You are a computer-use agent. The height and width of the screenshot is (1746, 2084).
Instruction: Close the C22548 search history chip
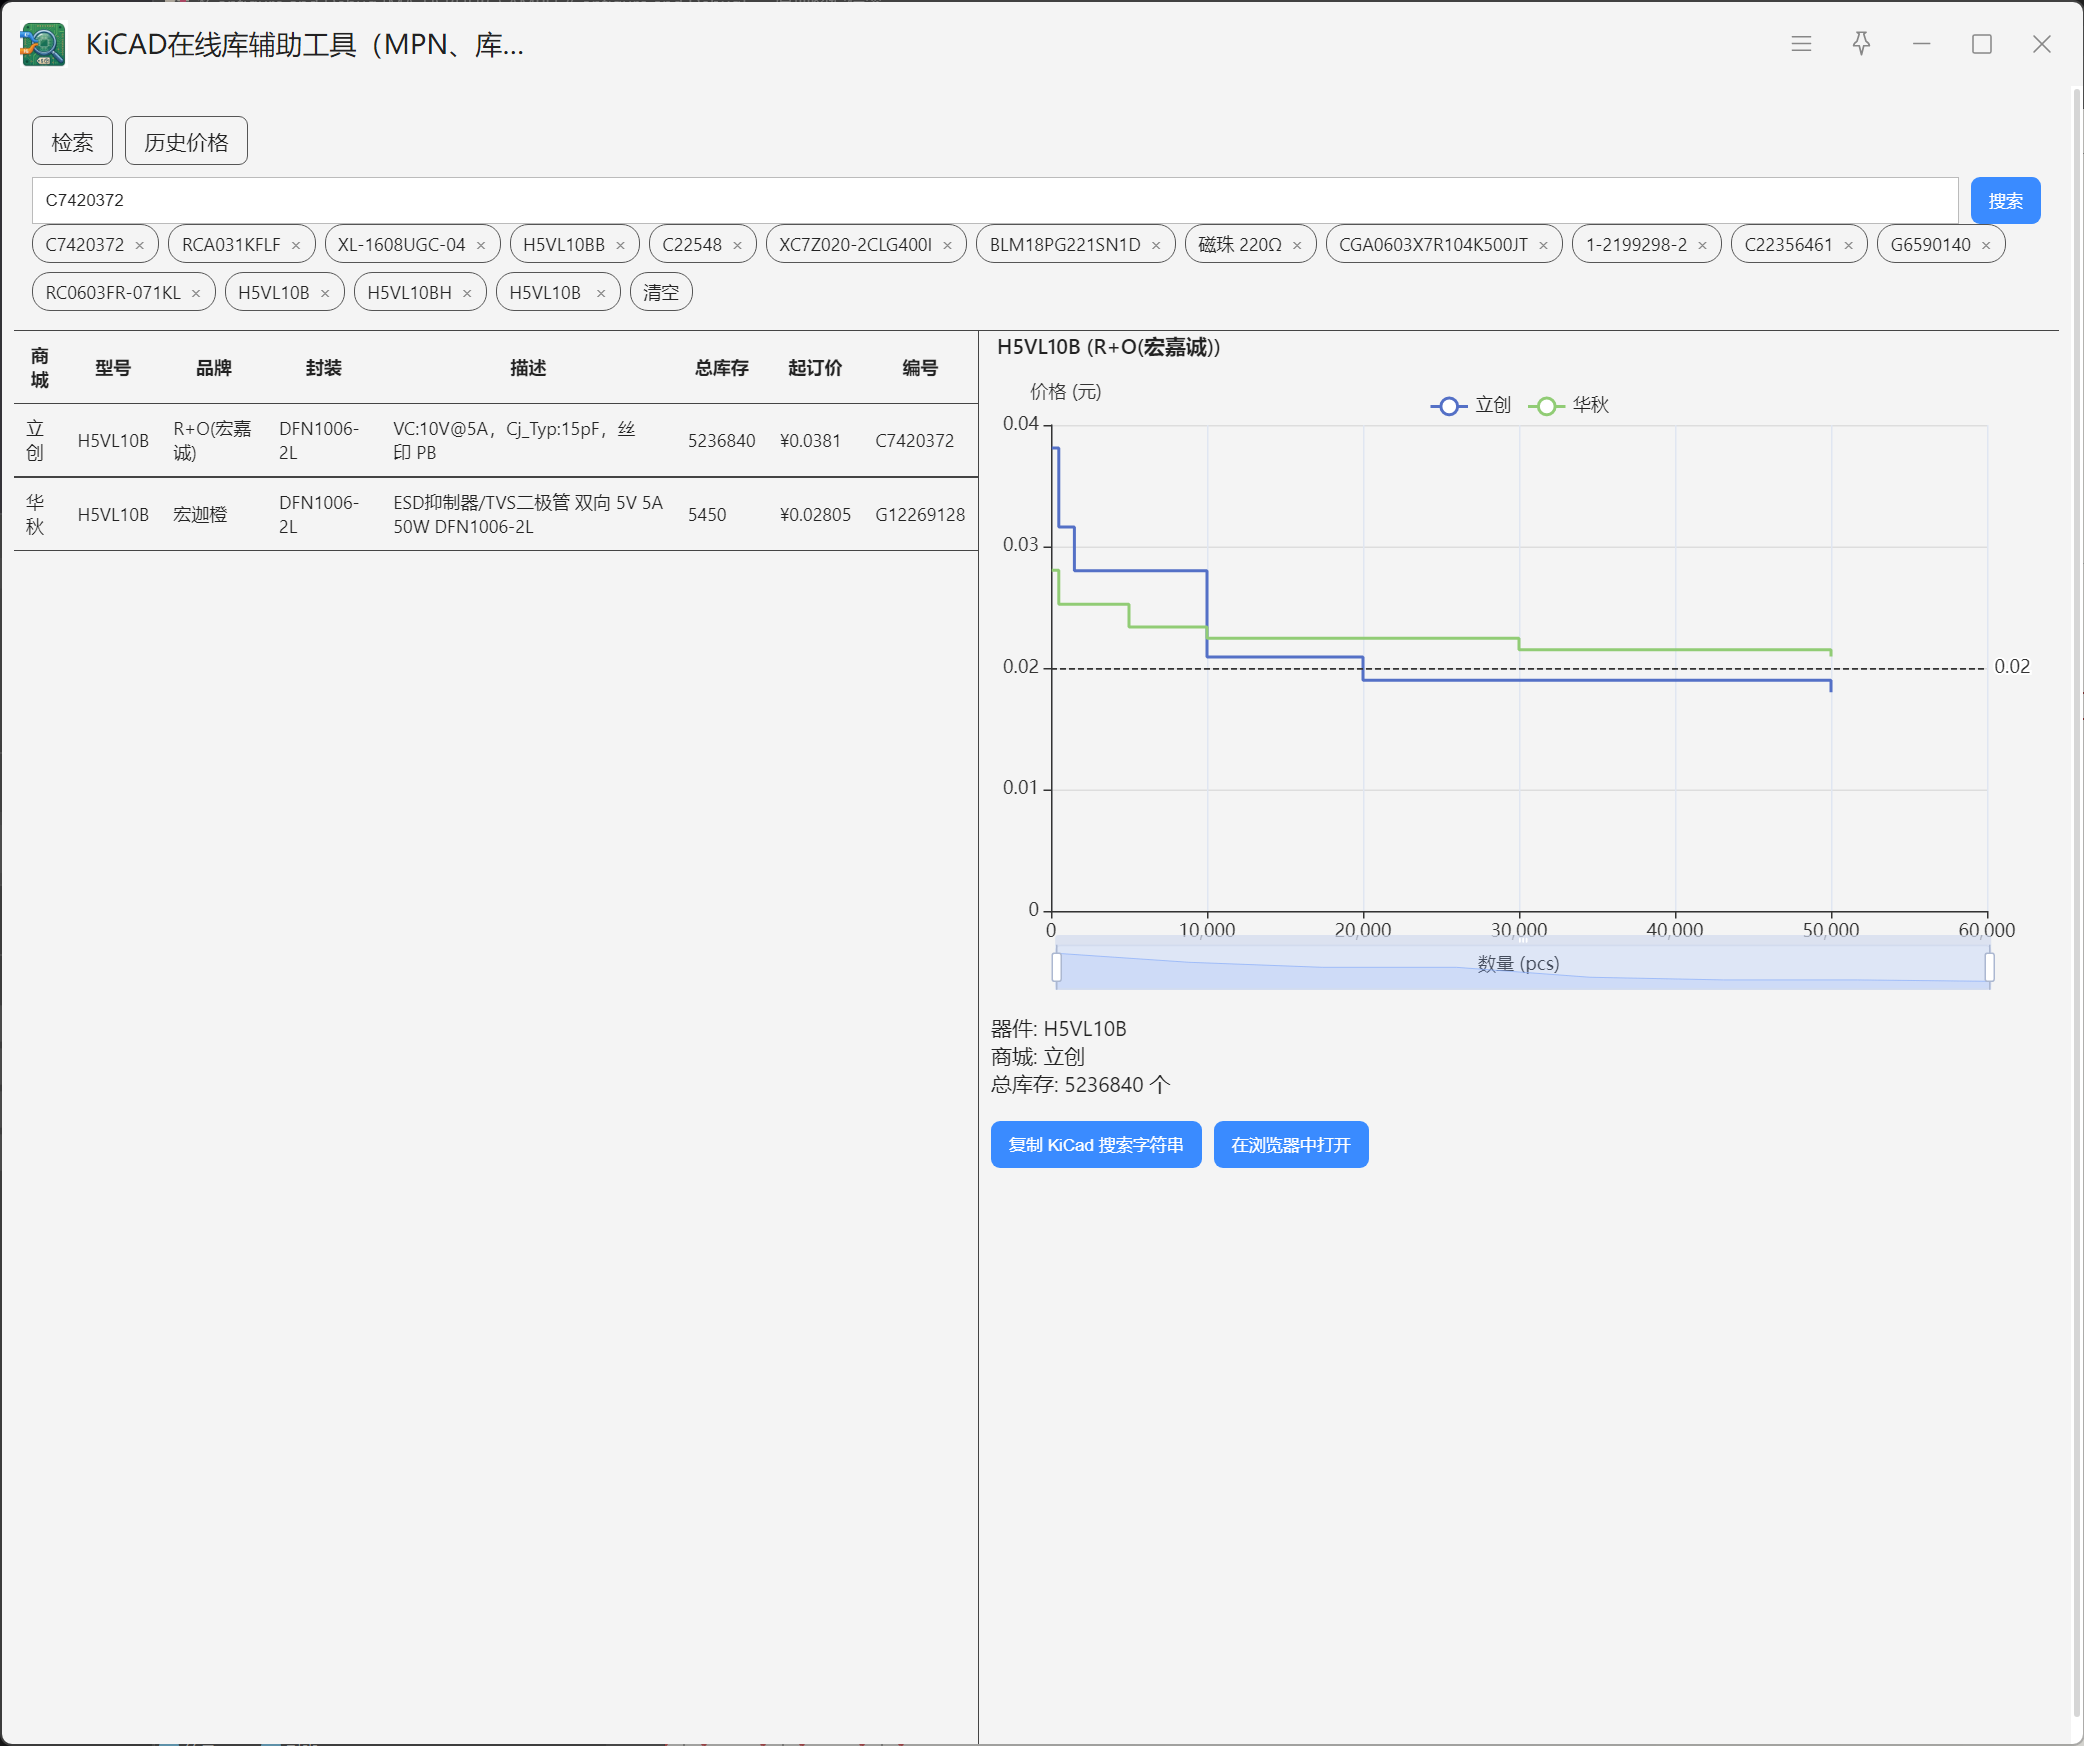[x=737, y=246]
